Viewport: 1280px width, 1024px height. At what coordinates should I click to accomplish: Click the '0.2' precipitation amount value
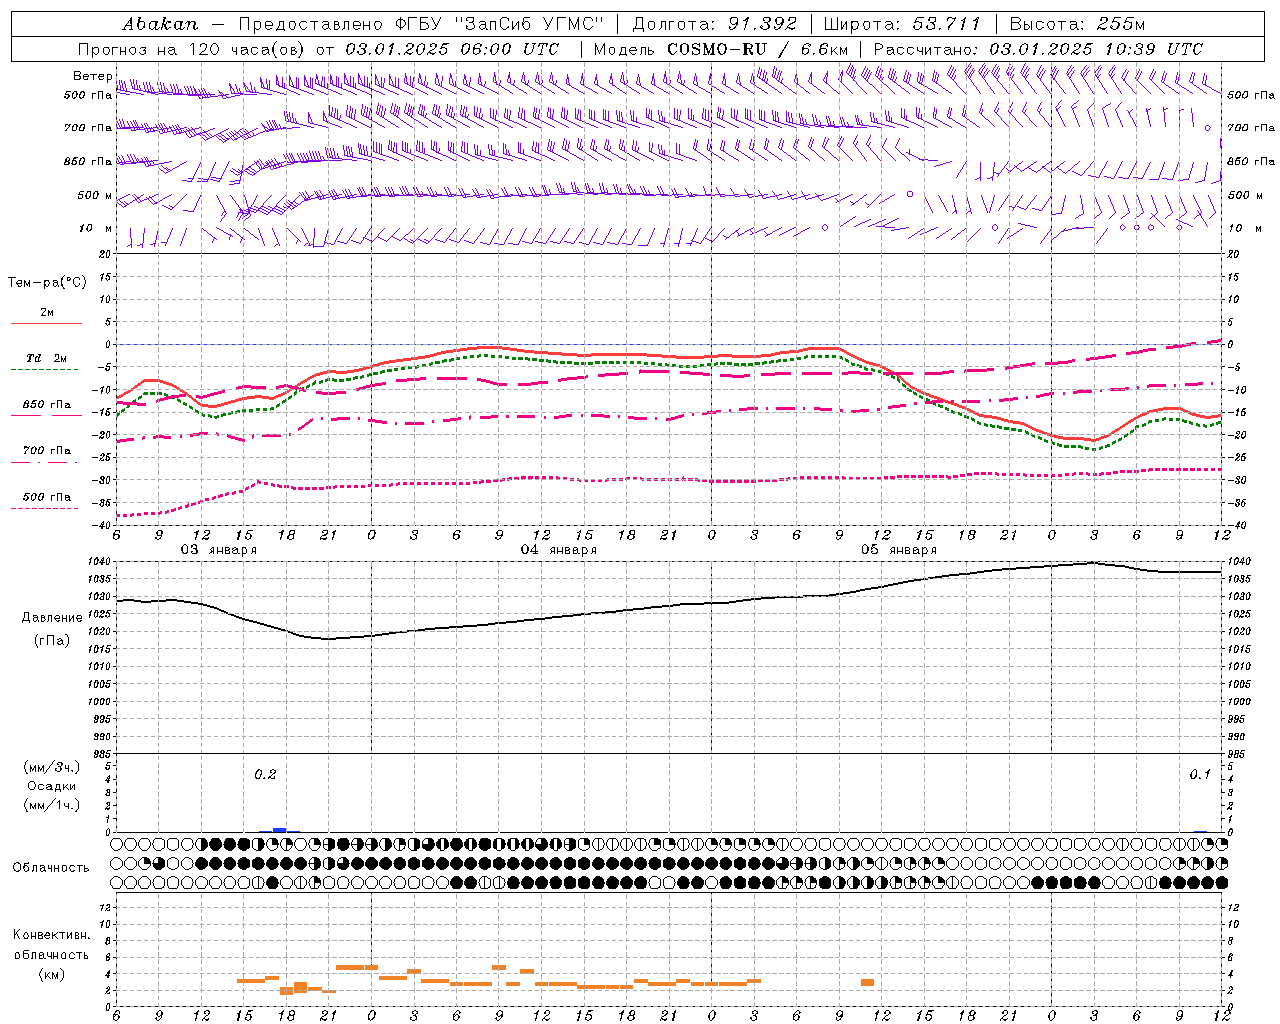click(265, 775)
